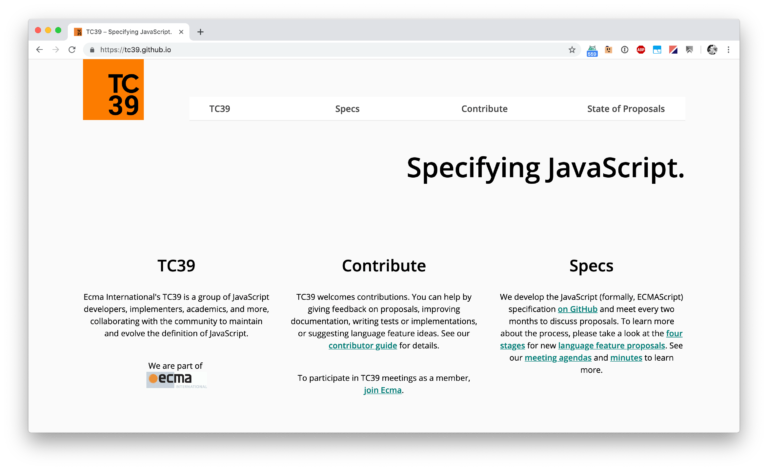Click the browser forward arrow

pyautogui.click(x=56, y=49)
